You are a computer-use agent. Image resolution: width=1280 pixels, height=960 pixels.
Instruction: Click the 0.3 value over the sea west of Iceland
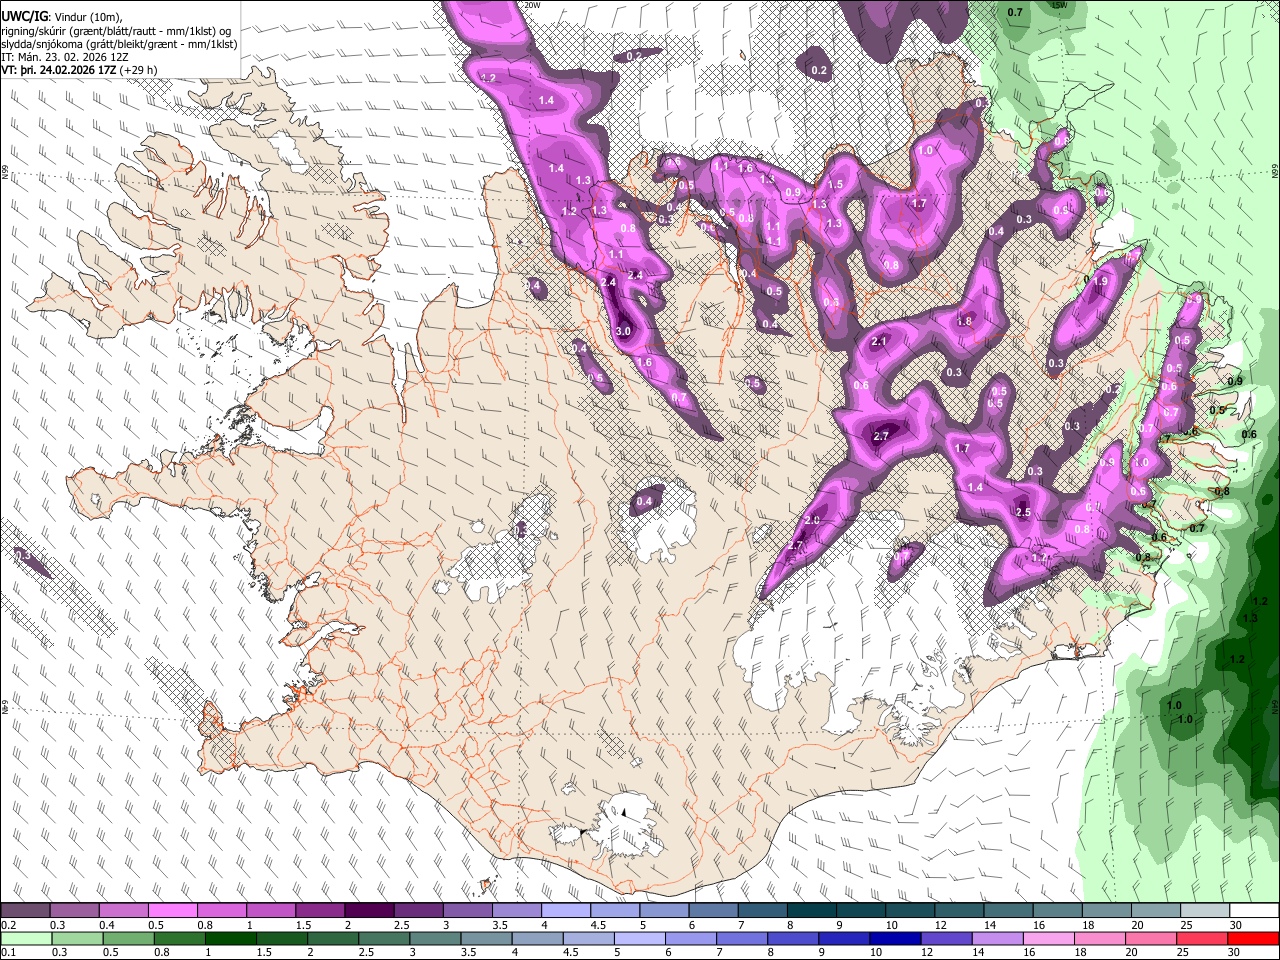pyautogui.click(x=23, y=556)
